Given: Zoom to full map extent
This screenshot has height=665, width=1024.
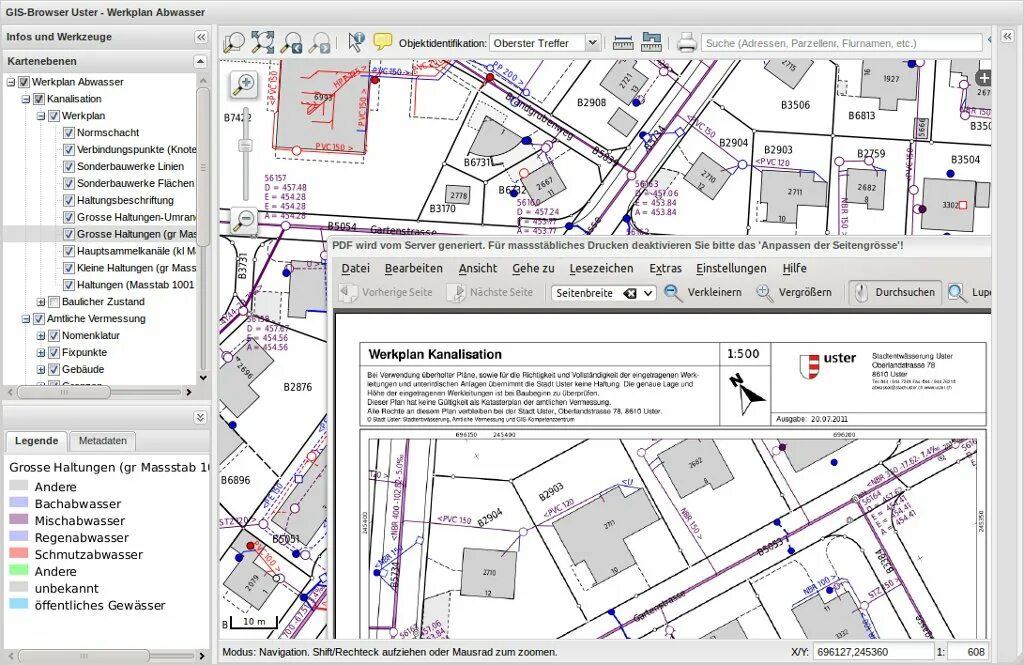Looking at the screenshot, I should 262,42.
